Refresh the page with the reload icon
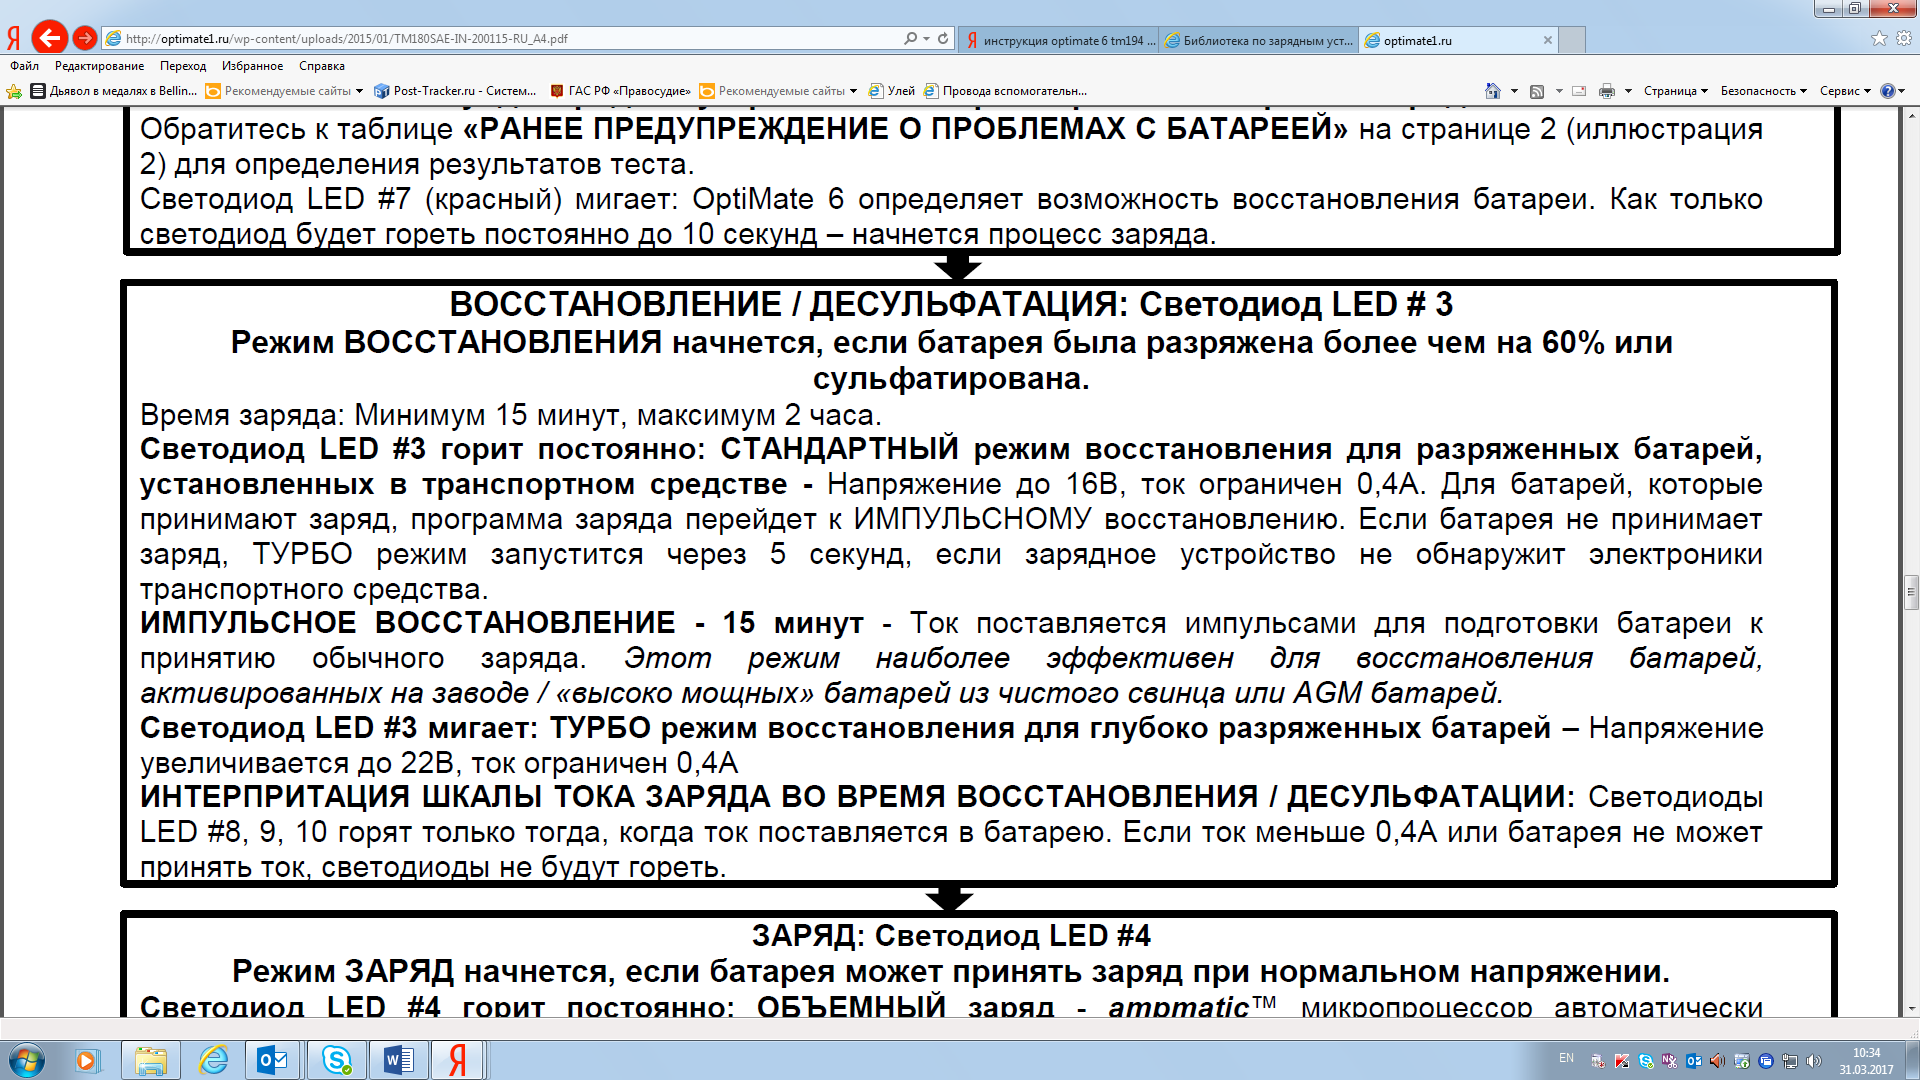This screenshot has height=1080, width=1920. tap(943, 38)
